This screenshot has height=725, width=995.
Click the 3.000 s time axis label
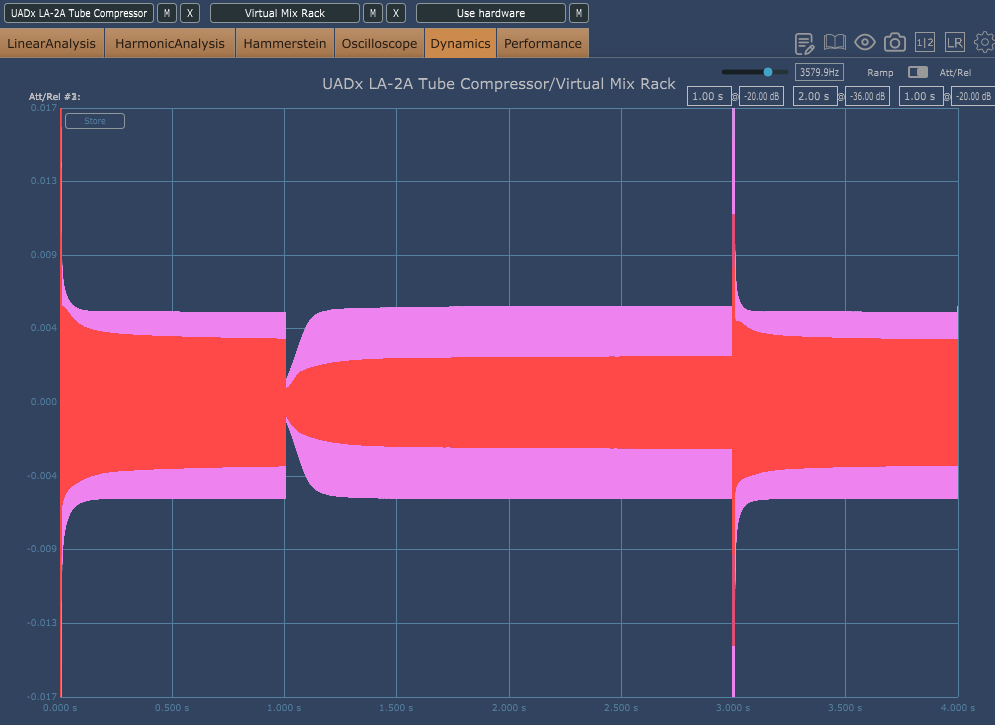(733, 708)
